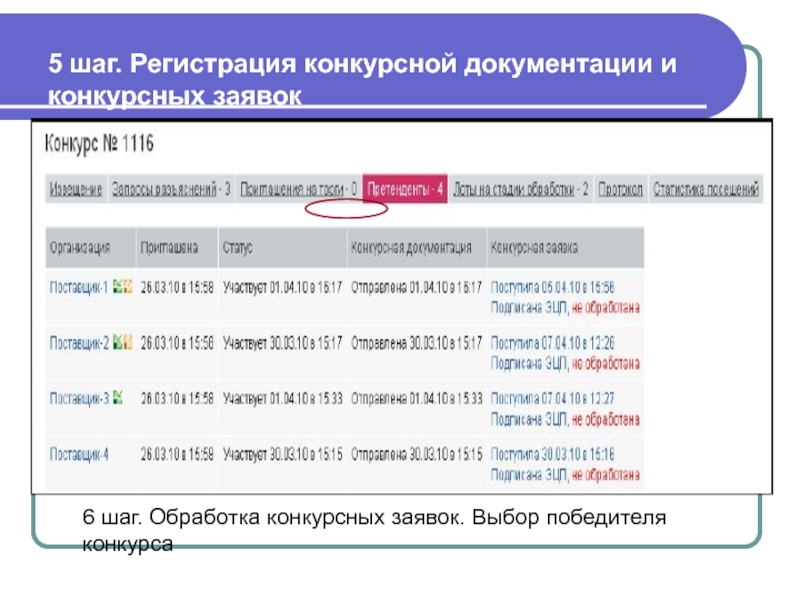The height and width of the screenshot is (600, 800).
Task: Click the yellow icon next to Поставщик-2
Action: click(128, 342)
